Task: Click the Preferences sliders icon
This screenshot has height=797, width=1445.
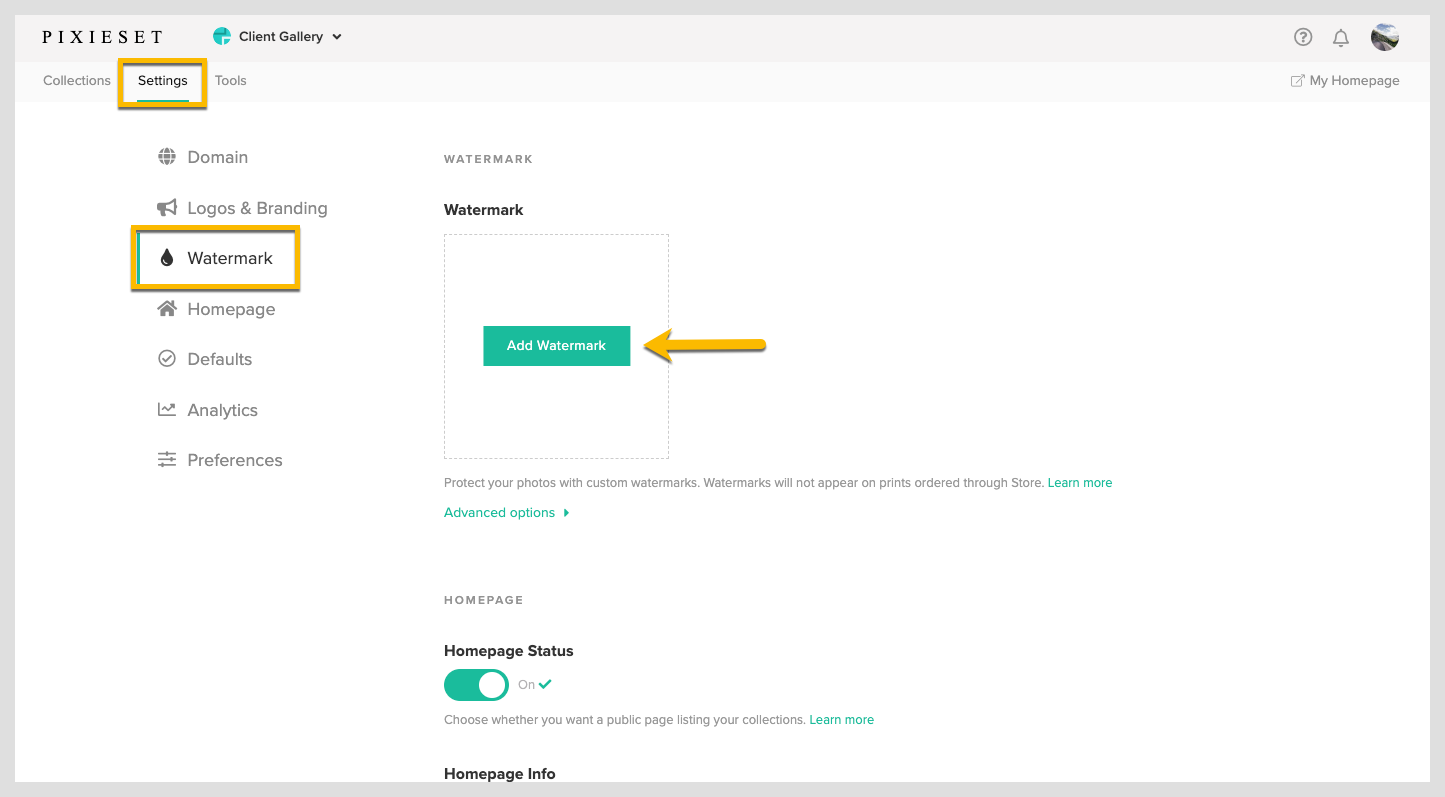Action: click(167, 460)
